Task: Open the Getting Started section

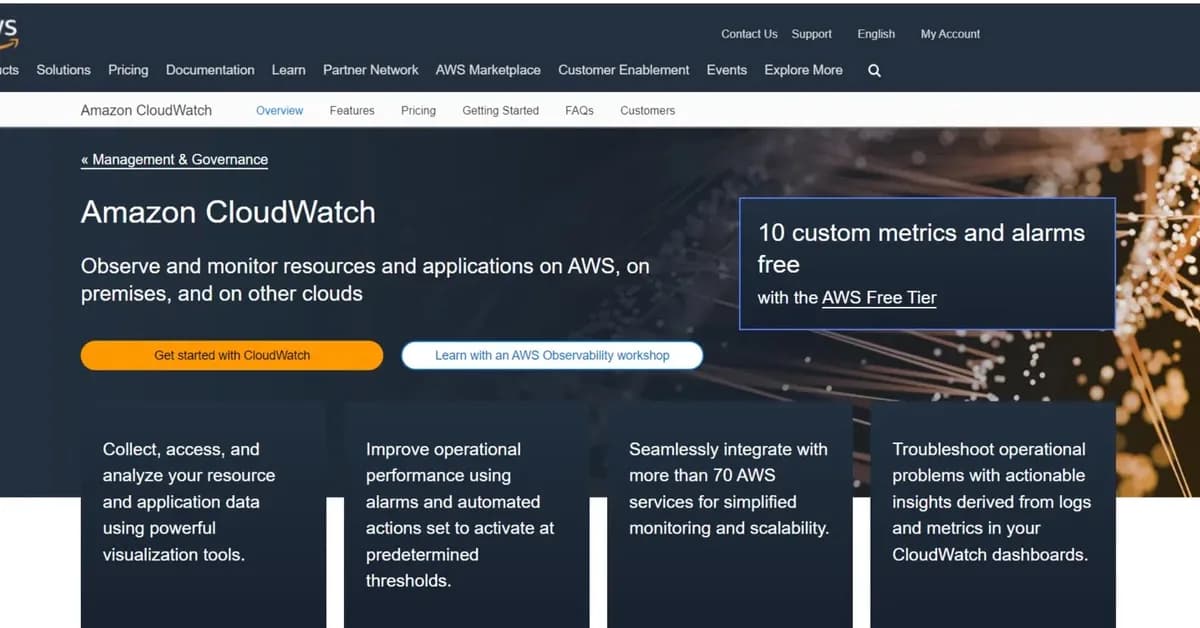Action: pyautogui.click(x=500, y=111)
